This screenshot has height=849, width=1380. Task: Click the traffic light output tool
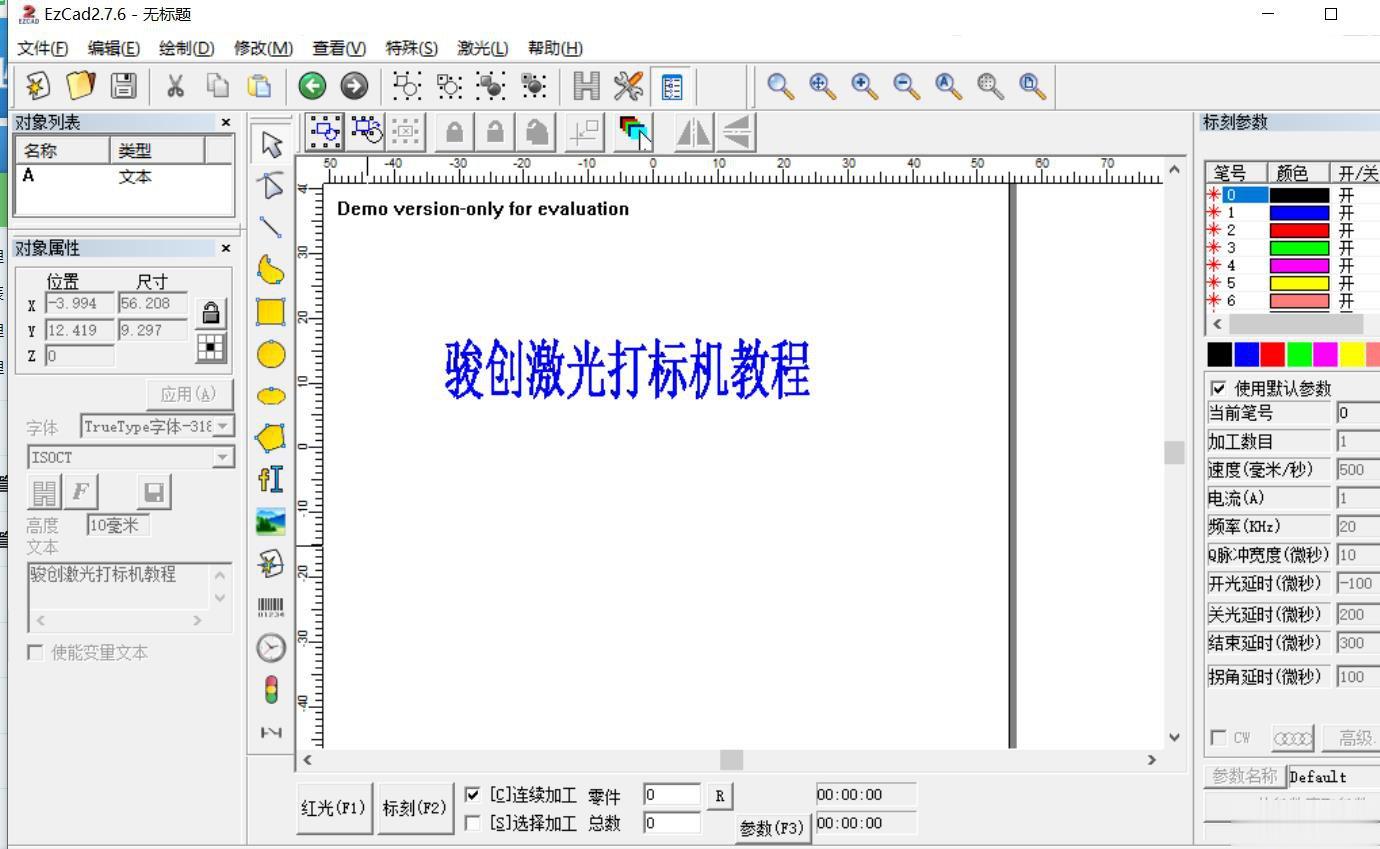pyautogui.click(x=271, y=691)
